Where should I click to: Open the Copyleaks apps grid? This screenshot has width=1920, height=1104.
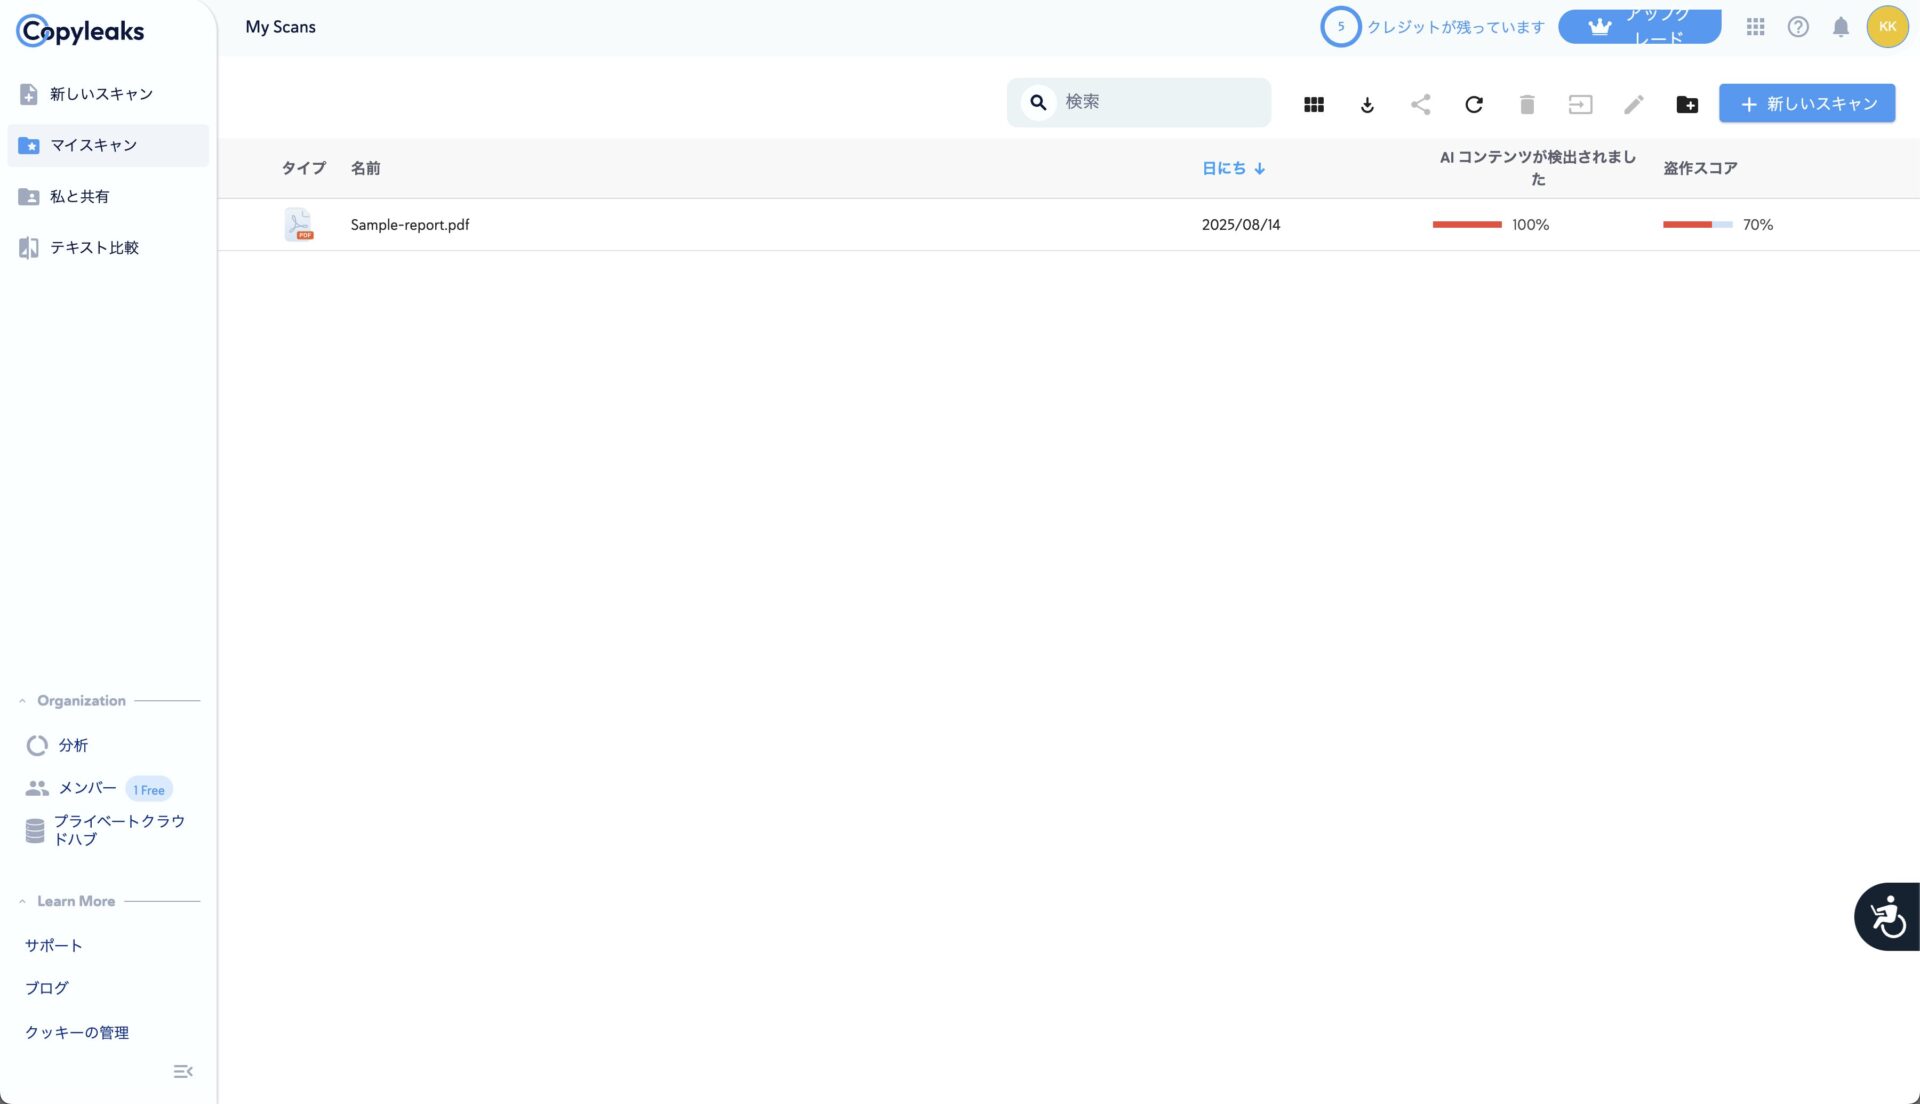[1755, 27]
